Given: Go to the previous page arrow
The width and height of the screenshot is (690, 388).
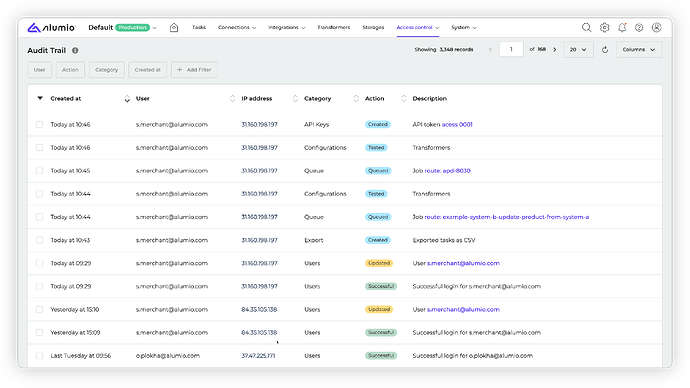Looking at the screenshot, I should [490, 50].
